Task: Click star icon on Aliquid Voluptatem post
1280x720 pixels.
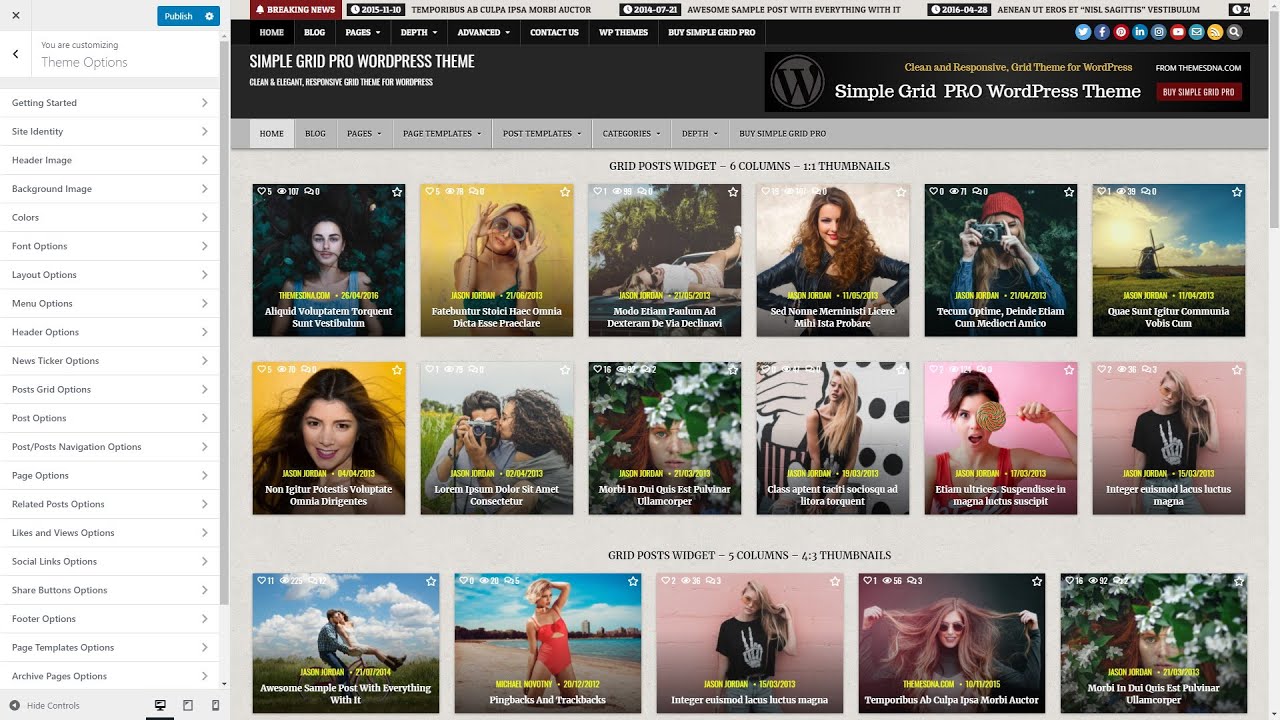Action: click(x=396, y=192)
